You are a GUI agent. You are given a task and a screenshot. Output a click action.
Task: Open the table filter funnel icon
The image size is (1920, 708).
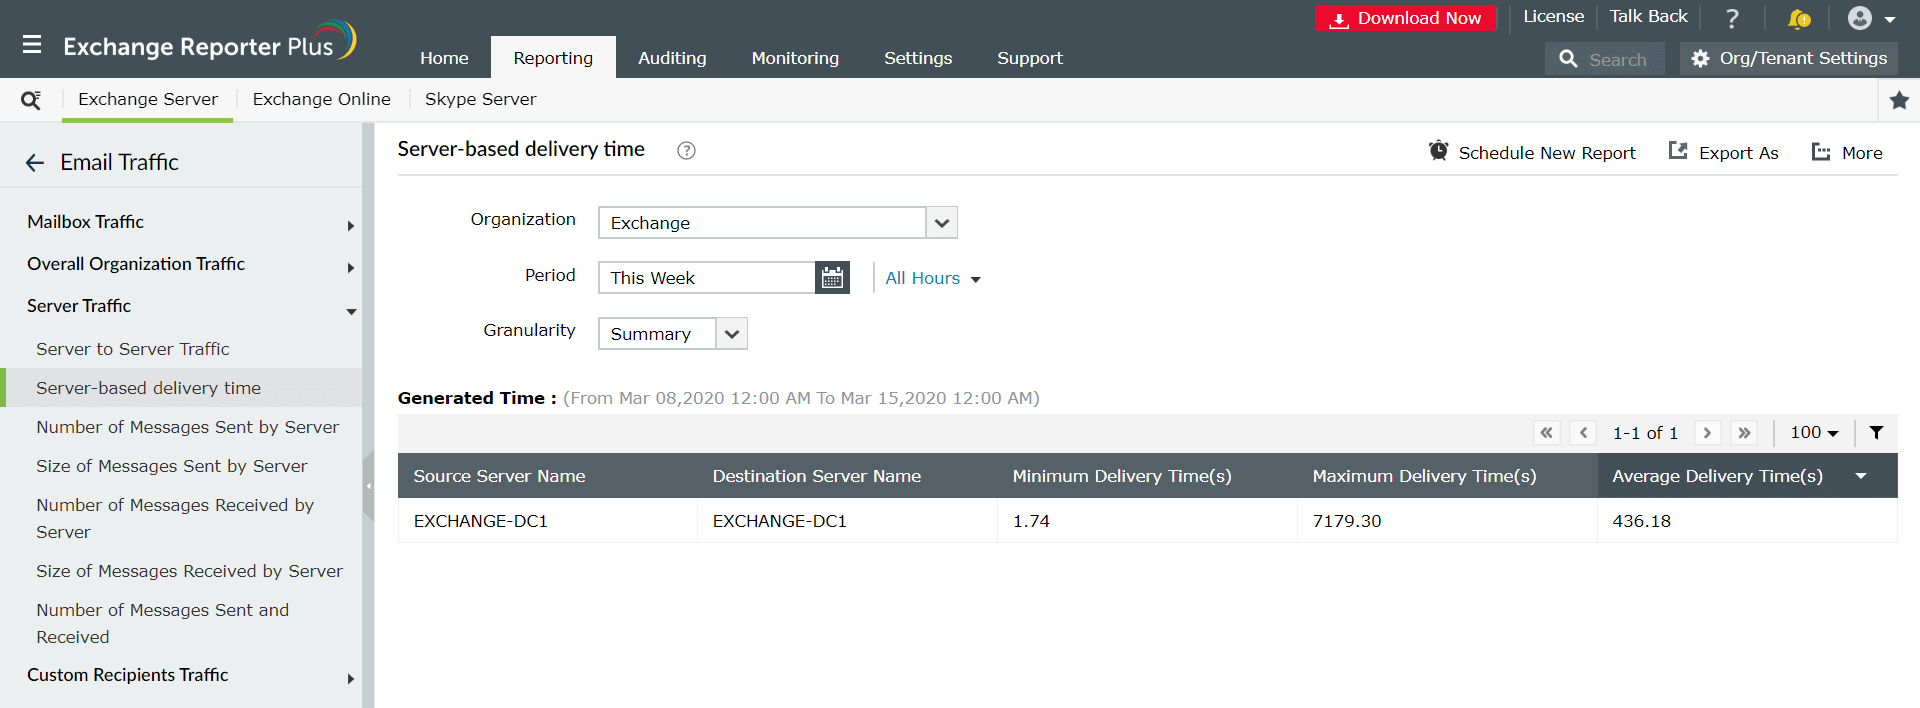[x=1876, y=433]
